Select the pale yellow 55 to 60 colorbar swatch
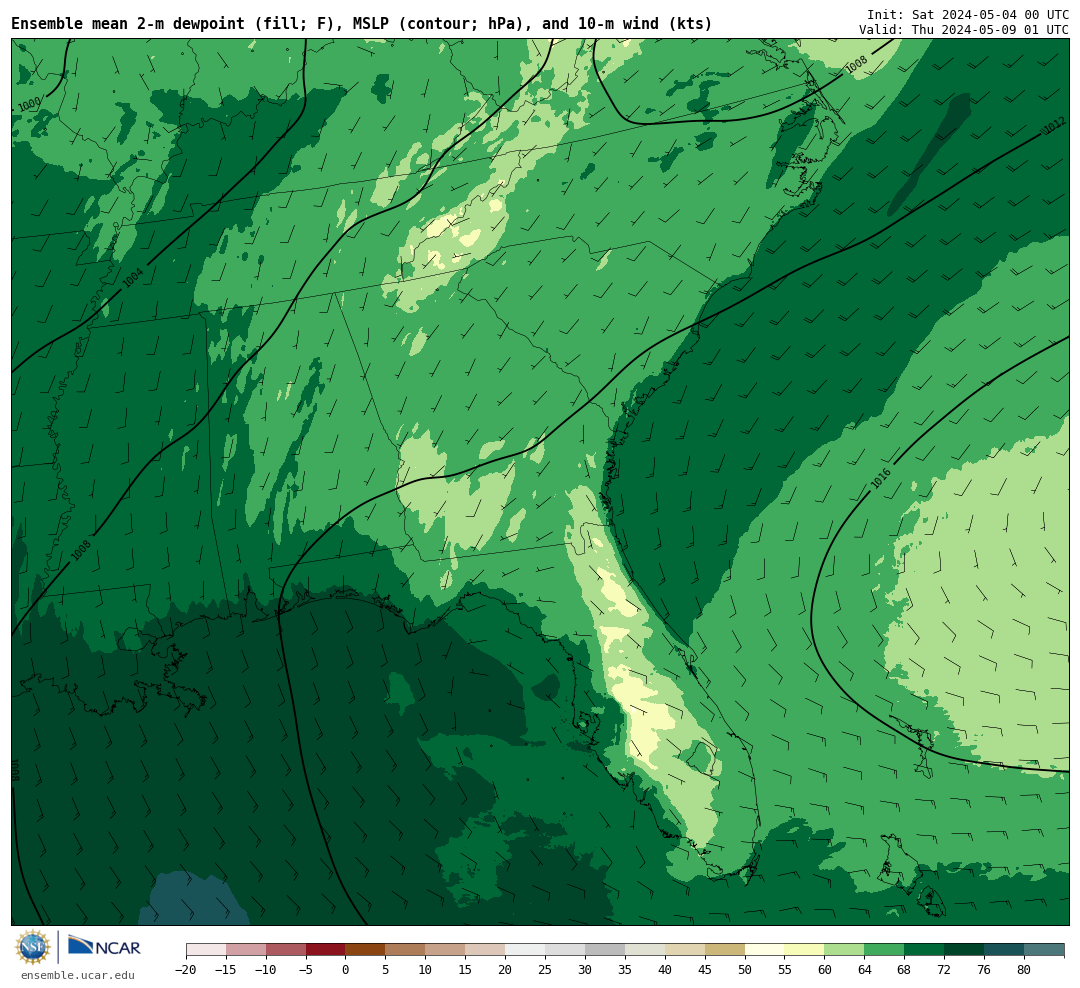 coord(804,950)
